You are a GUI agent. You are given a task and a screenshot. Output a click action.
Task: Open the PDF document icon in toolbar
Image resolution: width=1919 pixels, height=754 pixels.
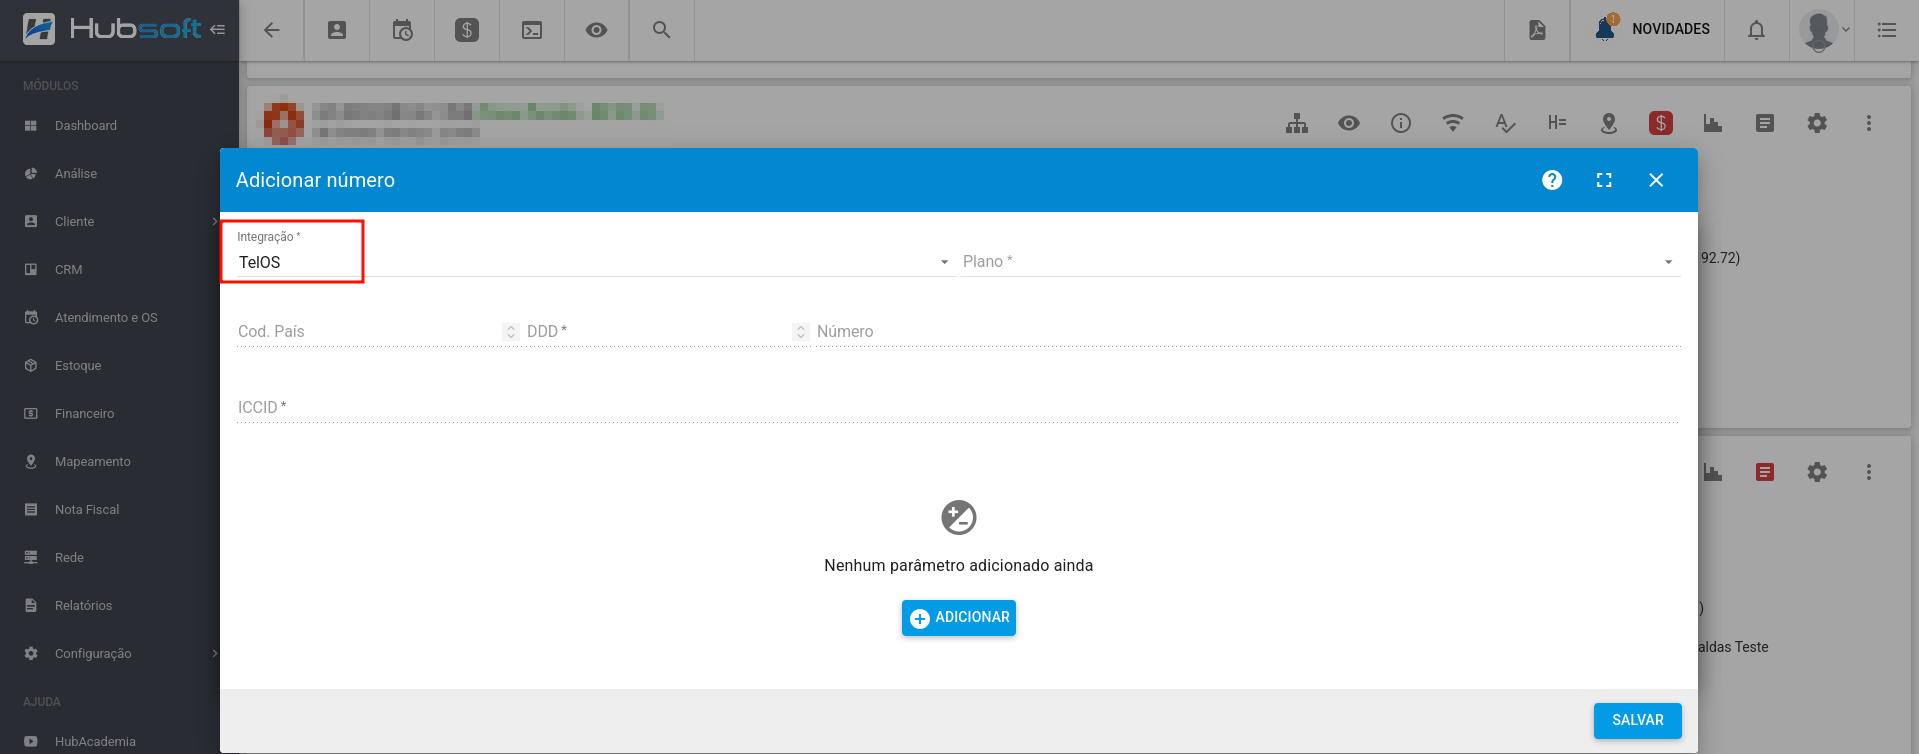coord(1537,30)
